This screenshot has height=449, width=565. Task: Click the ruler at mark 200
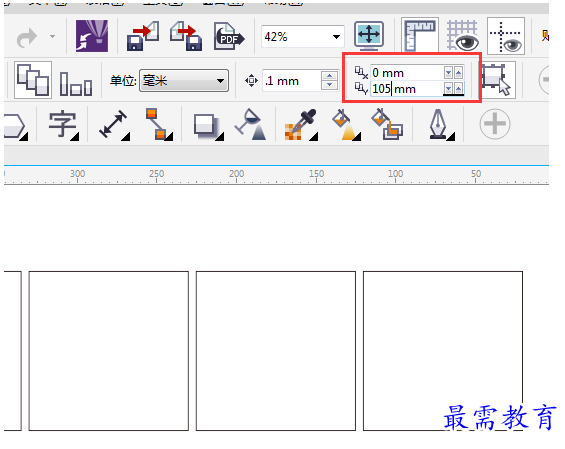[x=237, y=174]
